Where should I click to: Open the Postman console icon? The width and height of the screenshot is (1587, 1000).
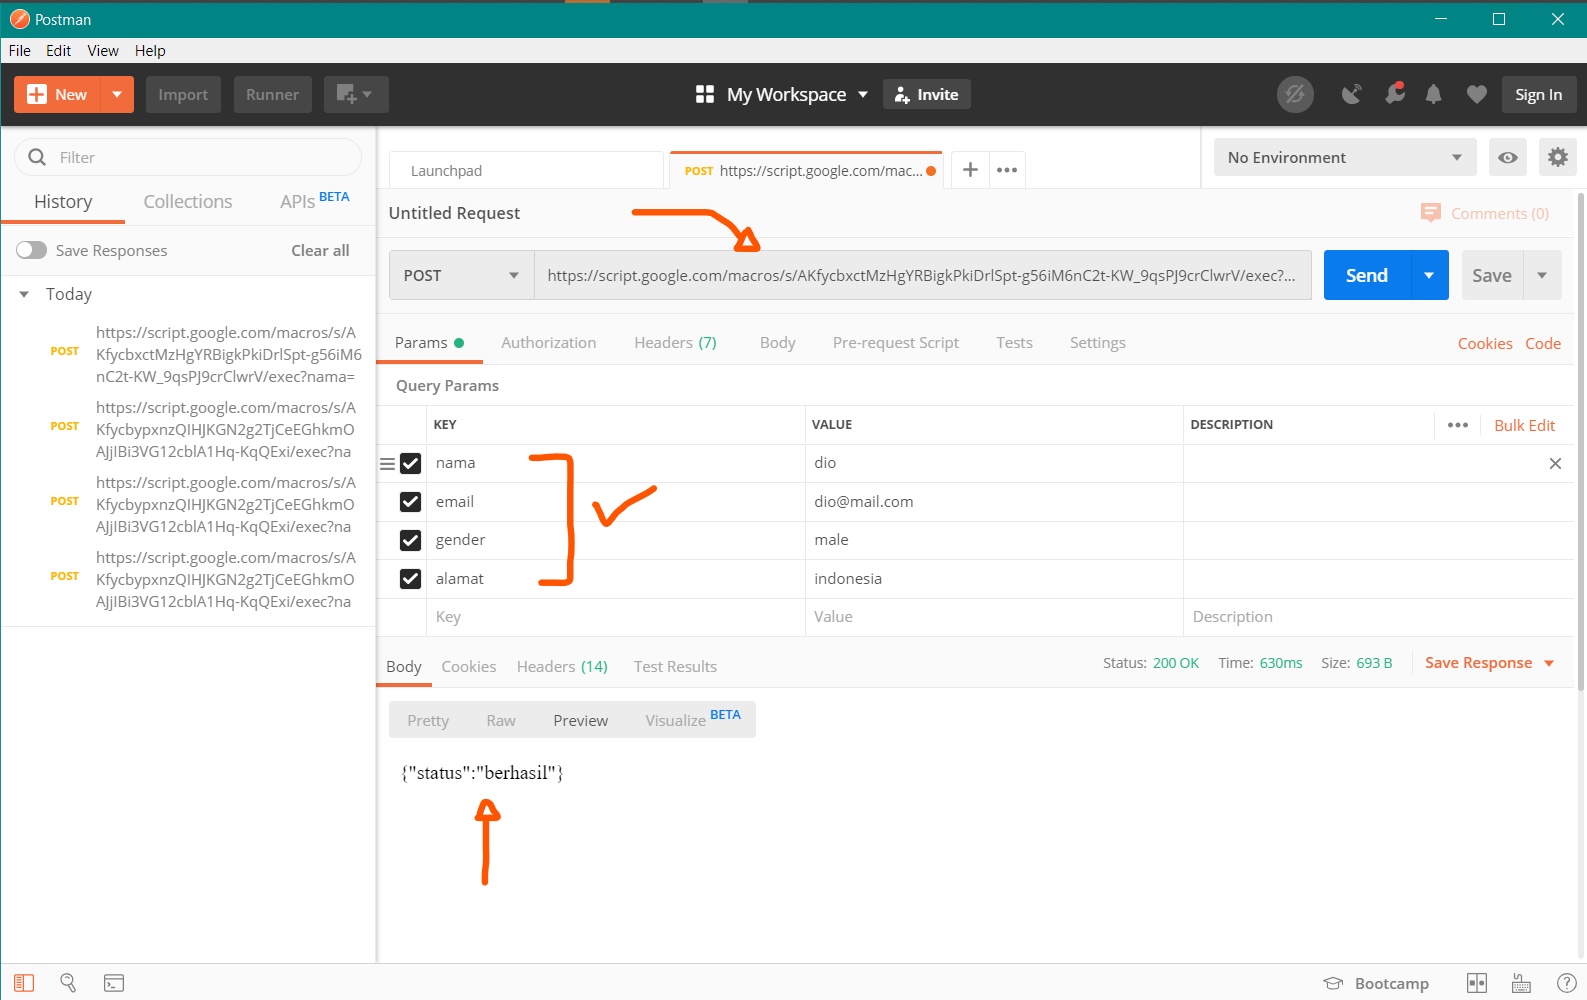click(114, 983)
